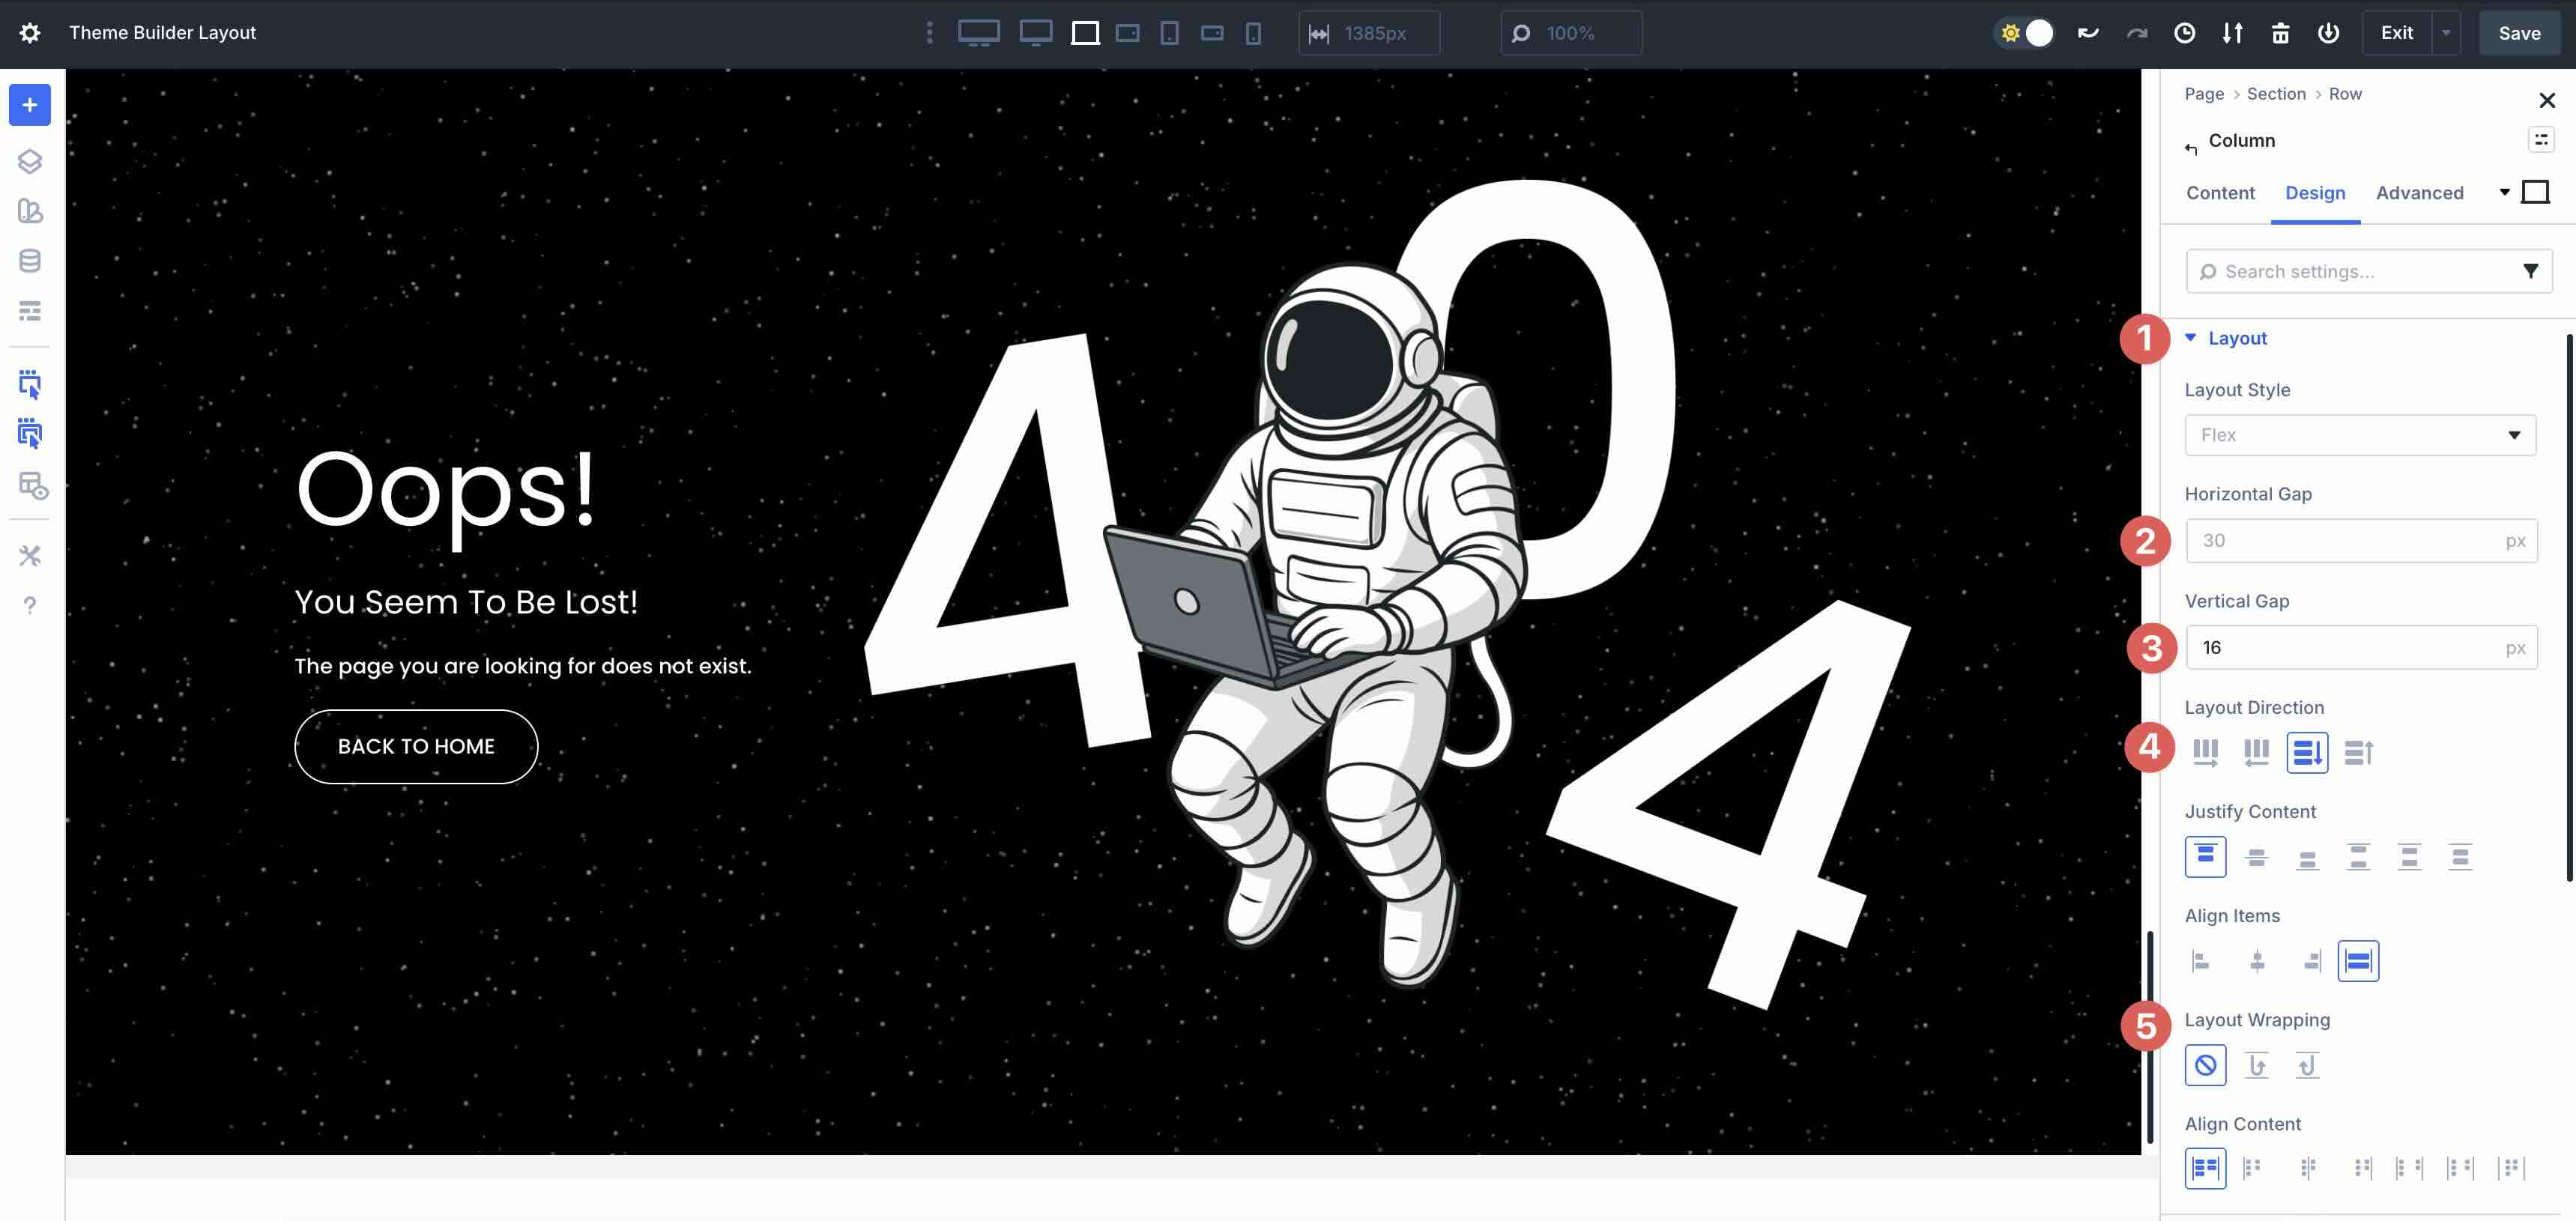
Task: Toggle the light/dark mode switch
Action: [2025, 33]
